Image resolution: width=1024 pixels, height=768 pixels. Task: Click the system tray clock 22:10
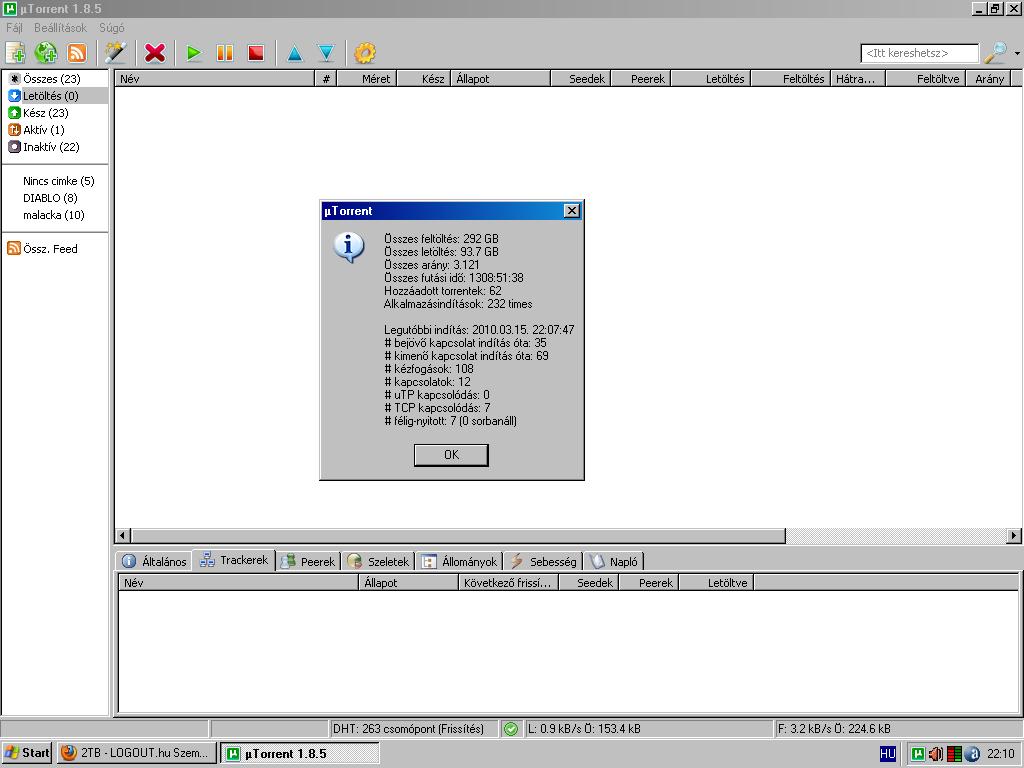click(x=1000, y=754)
